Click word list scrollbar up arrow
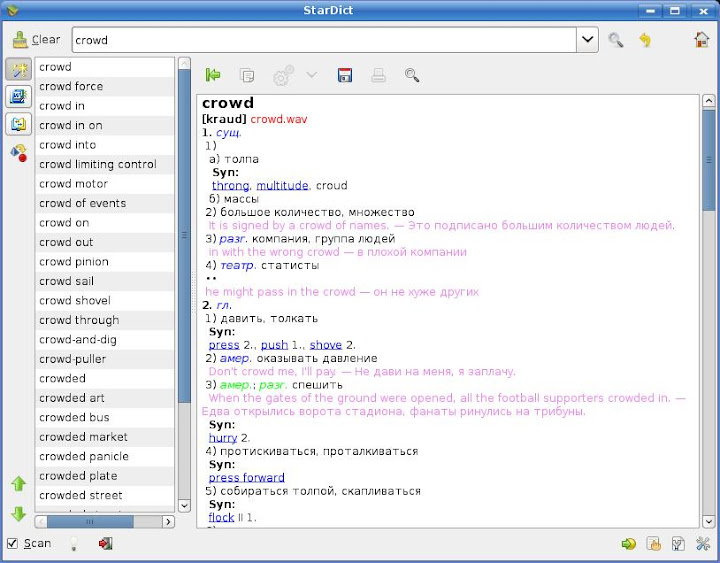This screenshot has width=720, height=563. (184, 63)
